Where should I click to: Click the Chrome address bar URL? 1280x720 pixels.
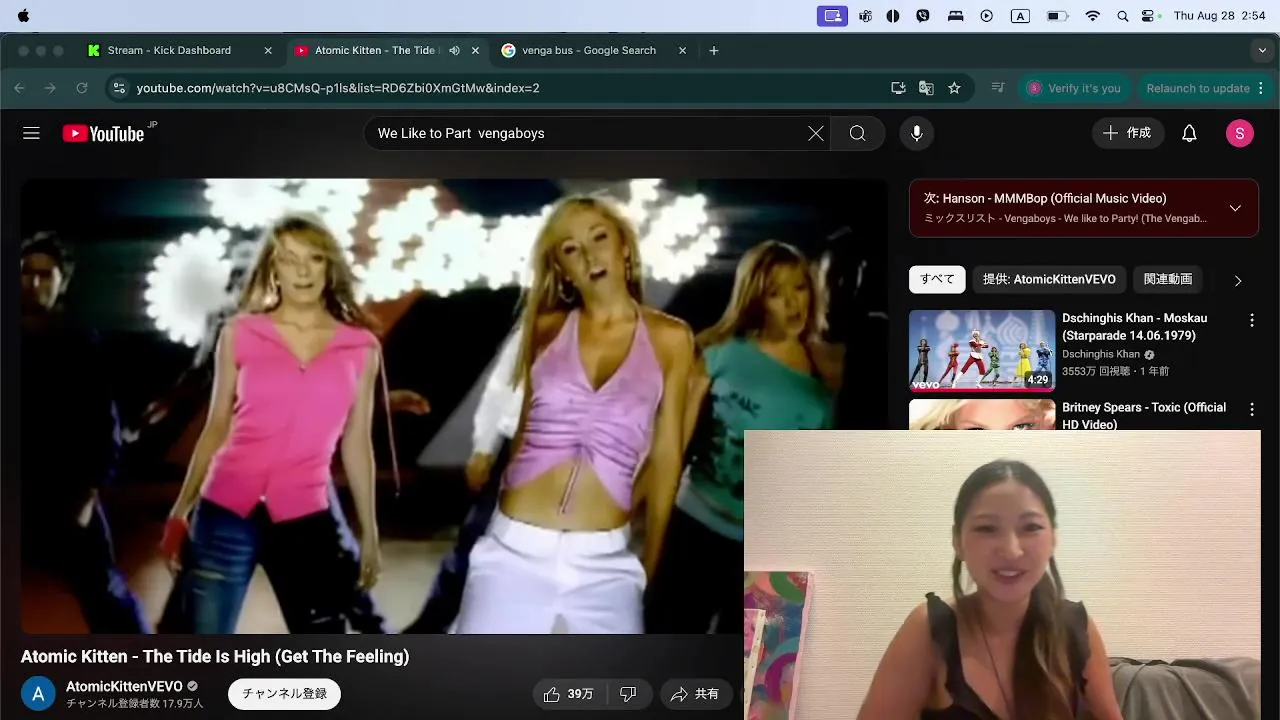pyautogui.click(x=338, y=88)
